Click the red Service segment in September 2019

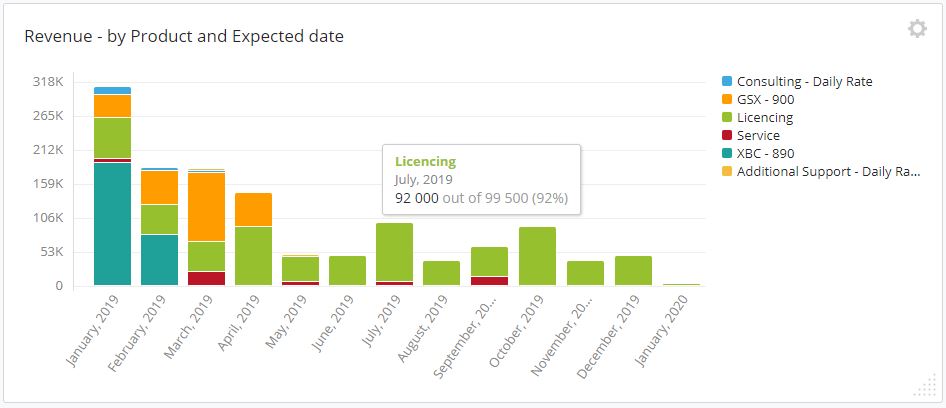[x=489, y=281]
